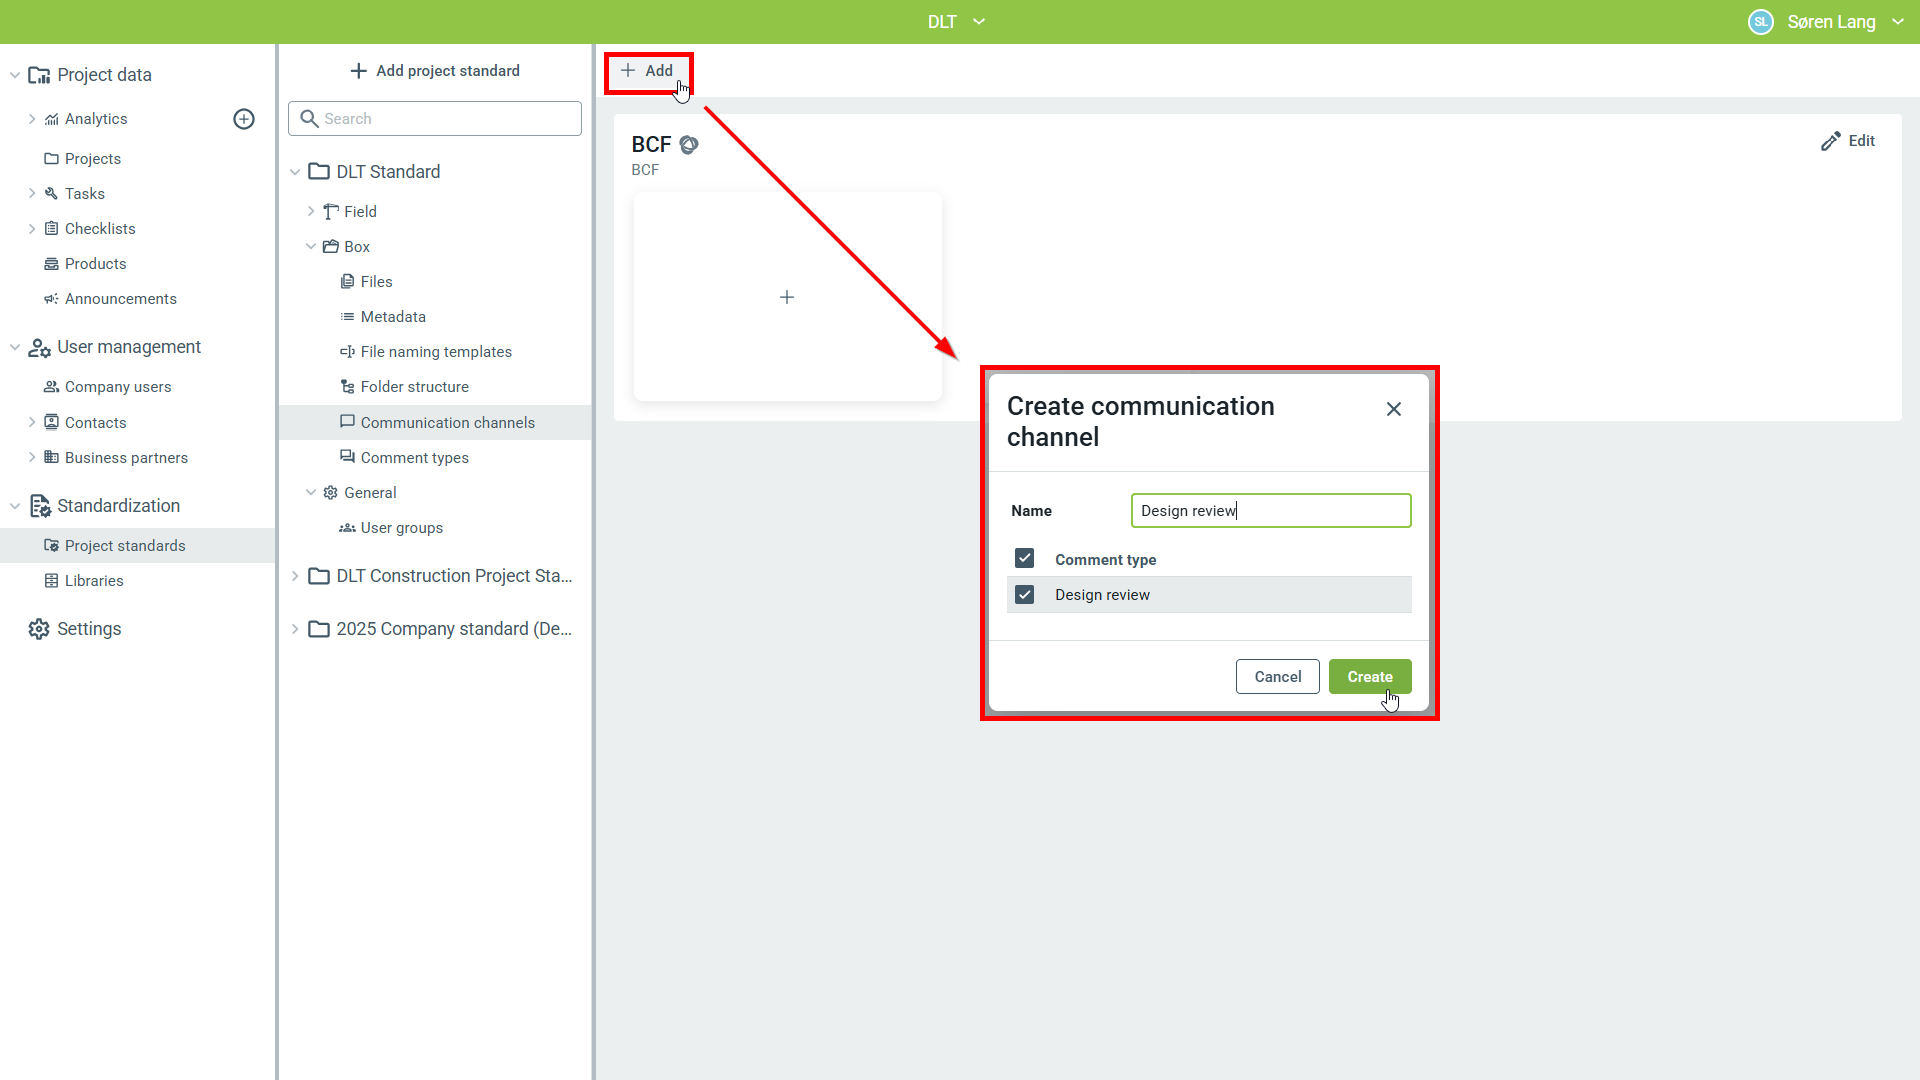Viewport: 1920px width, 1080px height.
Task: Open the Settings gear in the sidebar
Action: 39,629
